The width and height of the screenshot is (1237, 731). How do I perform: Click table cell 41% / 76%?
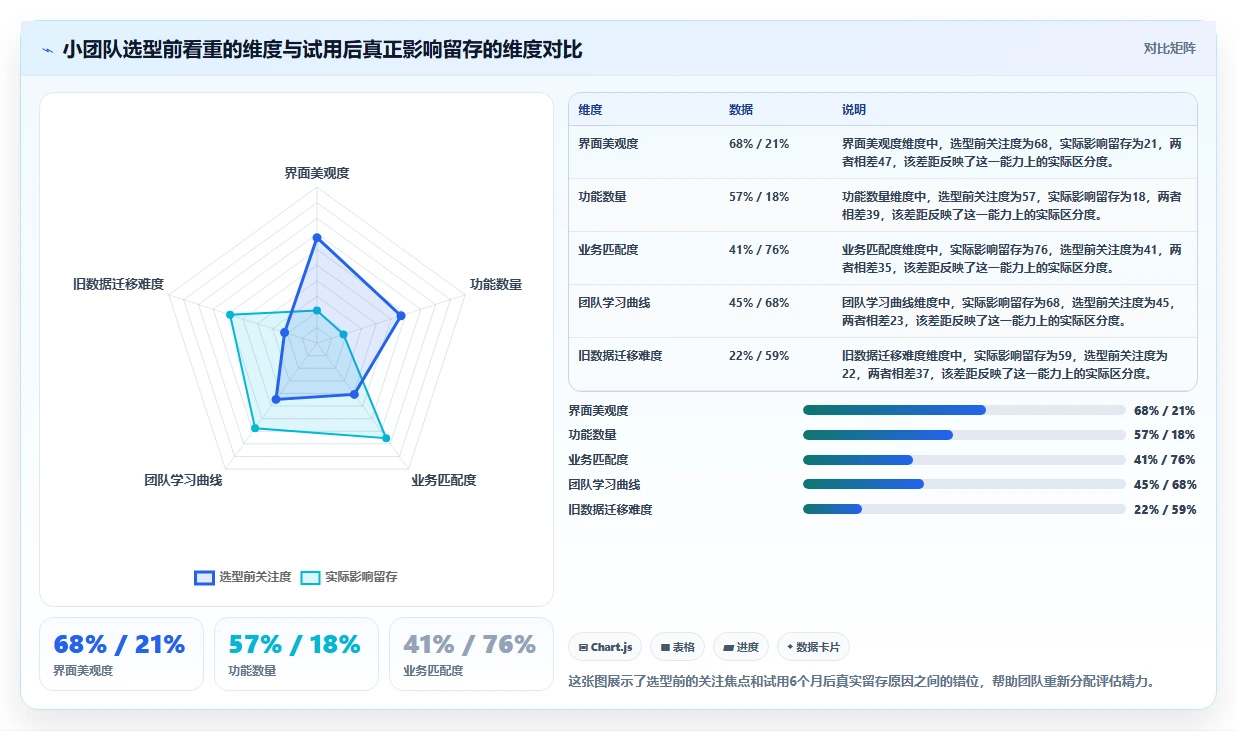(759, 250)
